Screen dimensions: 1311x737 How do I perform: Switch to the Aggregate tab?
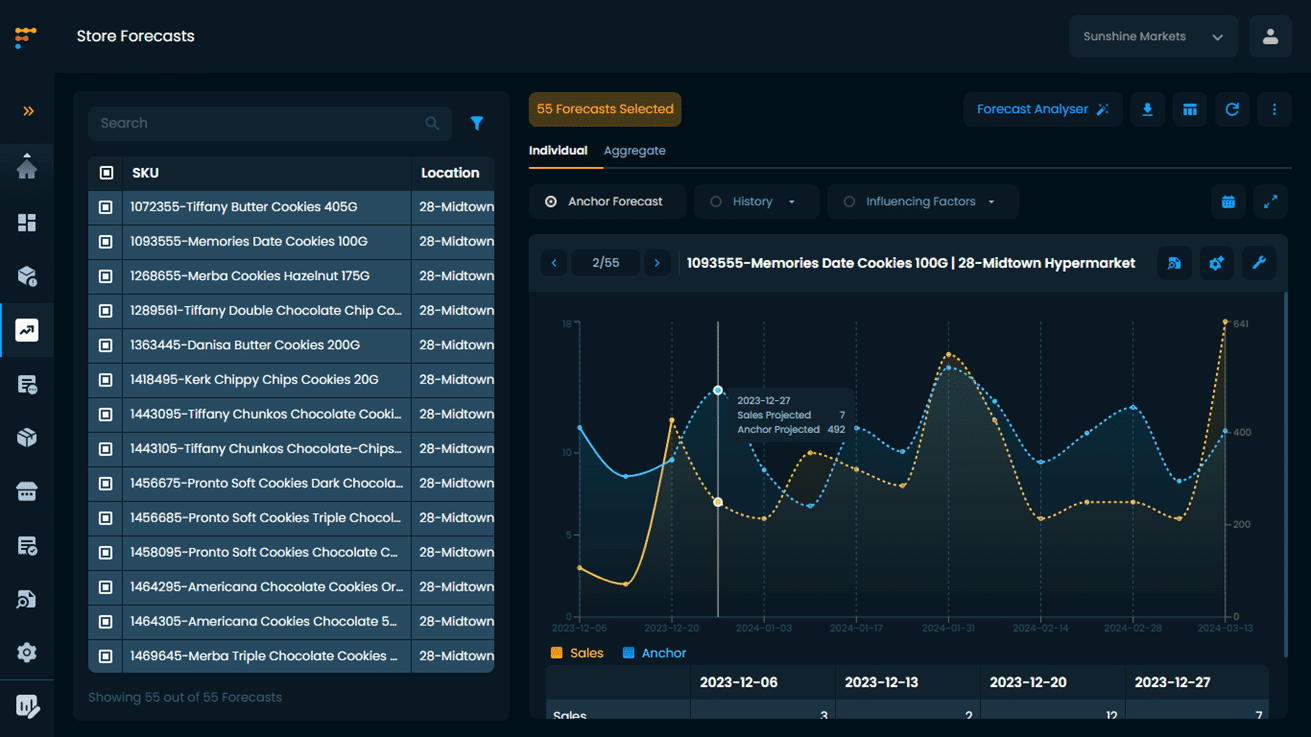click(634, 151)
